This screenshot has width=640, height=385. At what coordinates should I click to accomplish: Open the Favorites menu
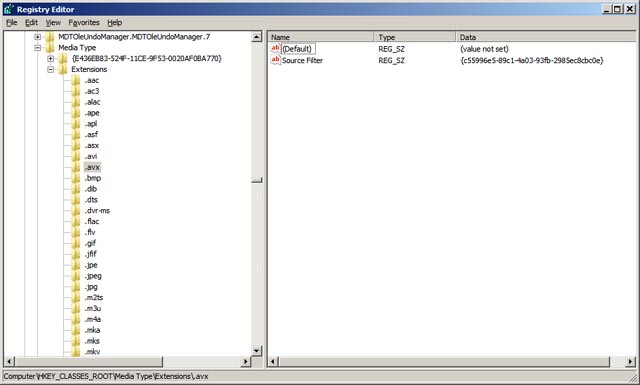[84, 22]
